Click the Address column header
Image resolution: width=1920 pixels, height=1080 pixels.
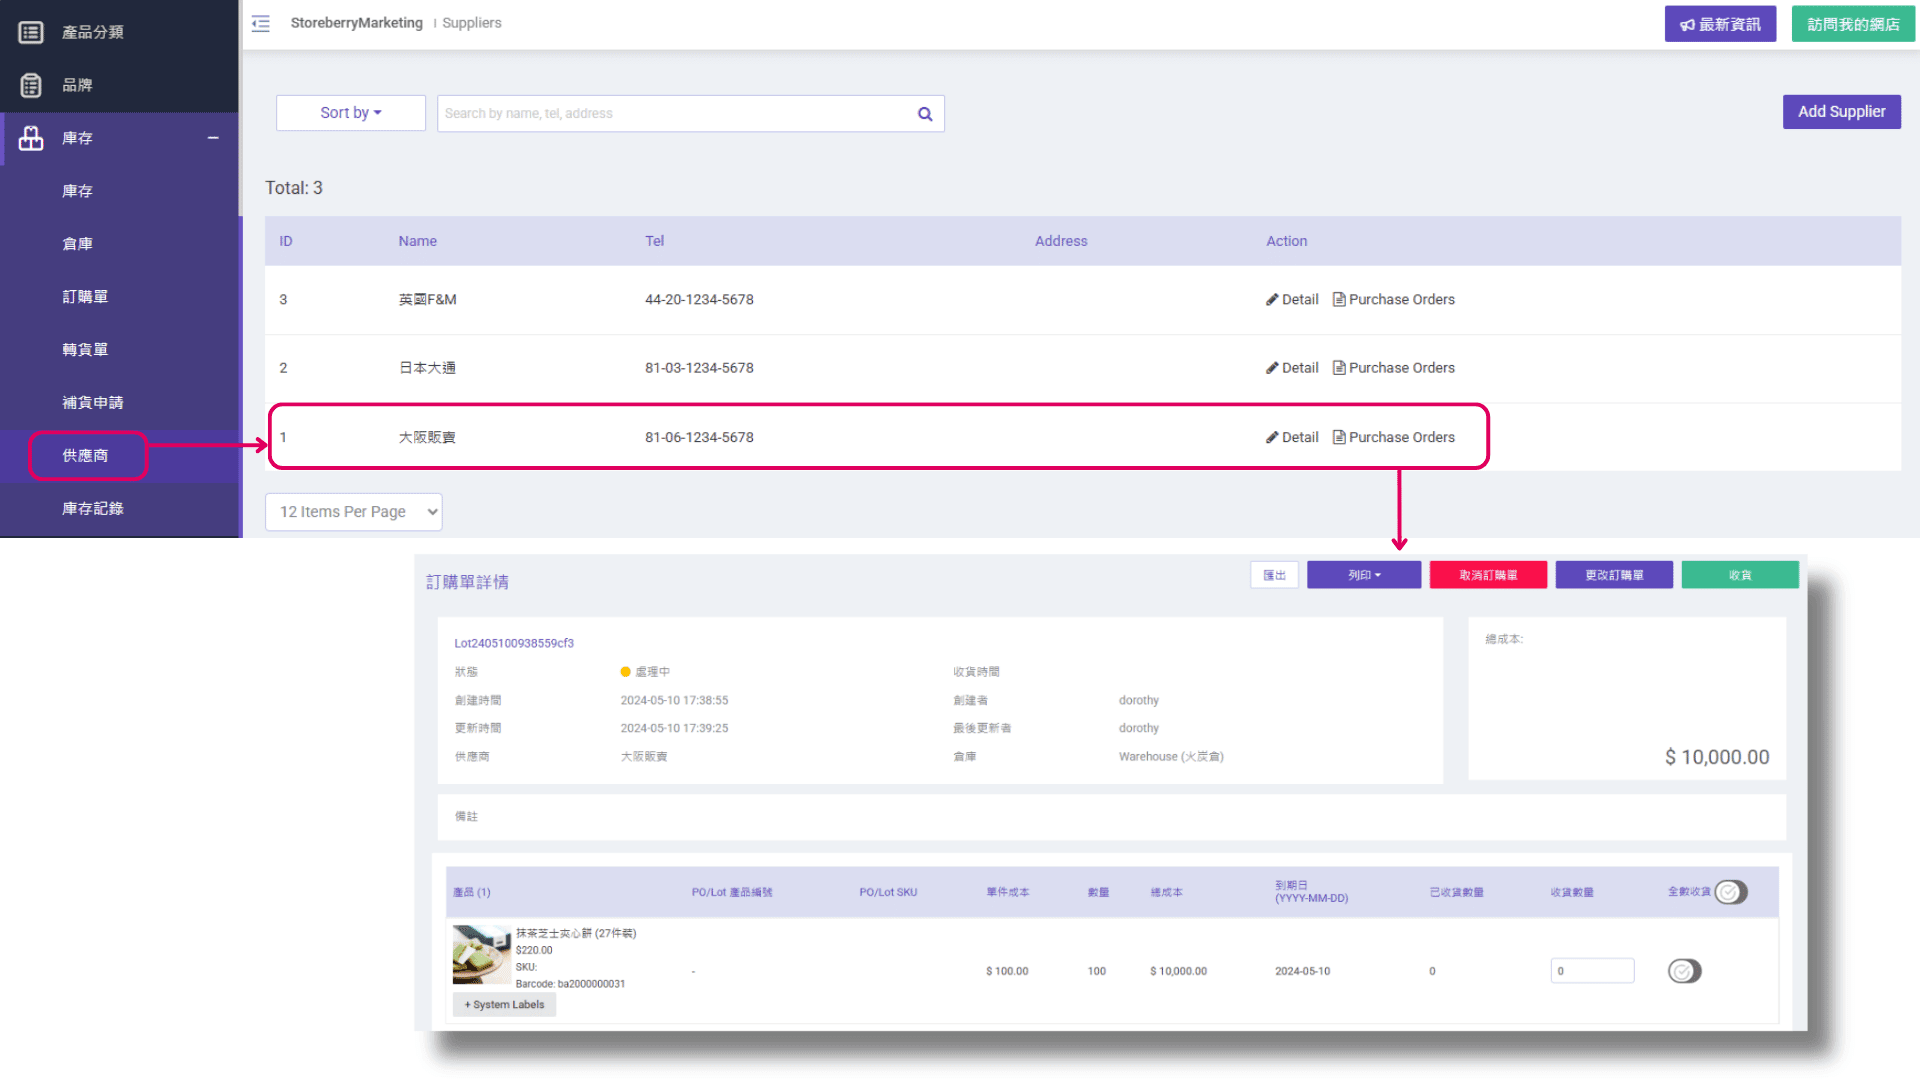(1061, 241)
